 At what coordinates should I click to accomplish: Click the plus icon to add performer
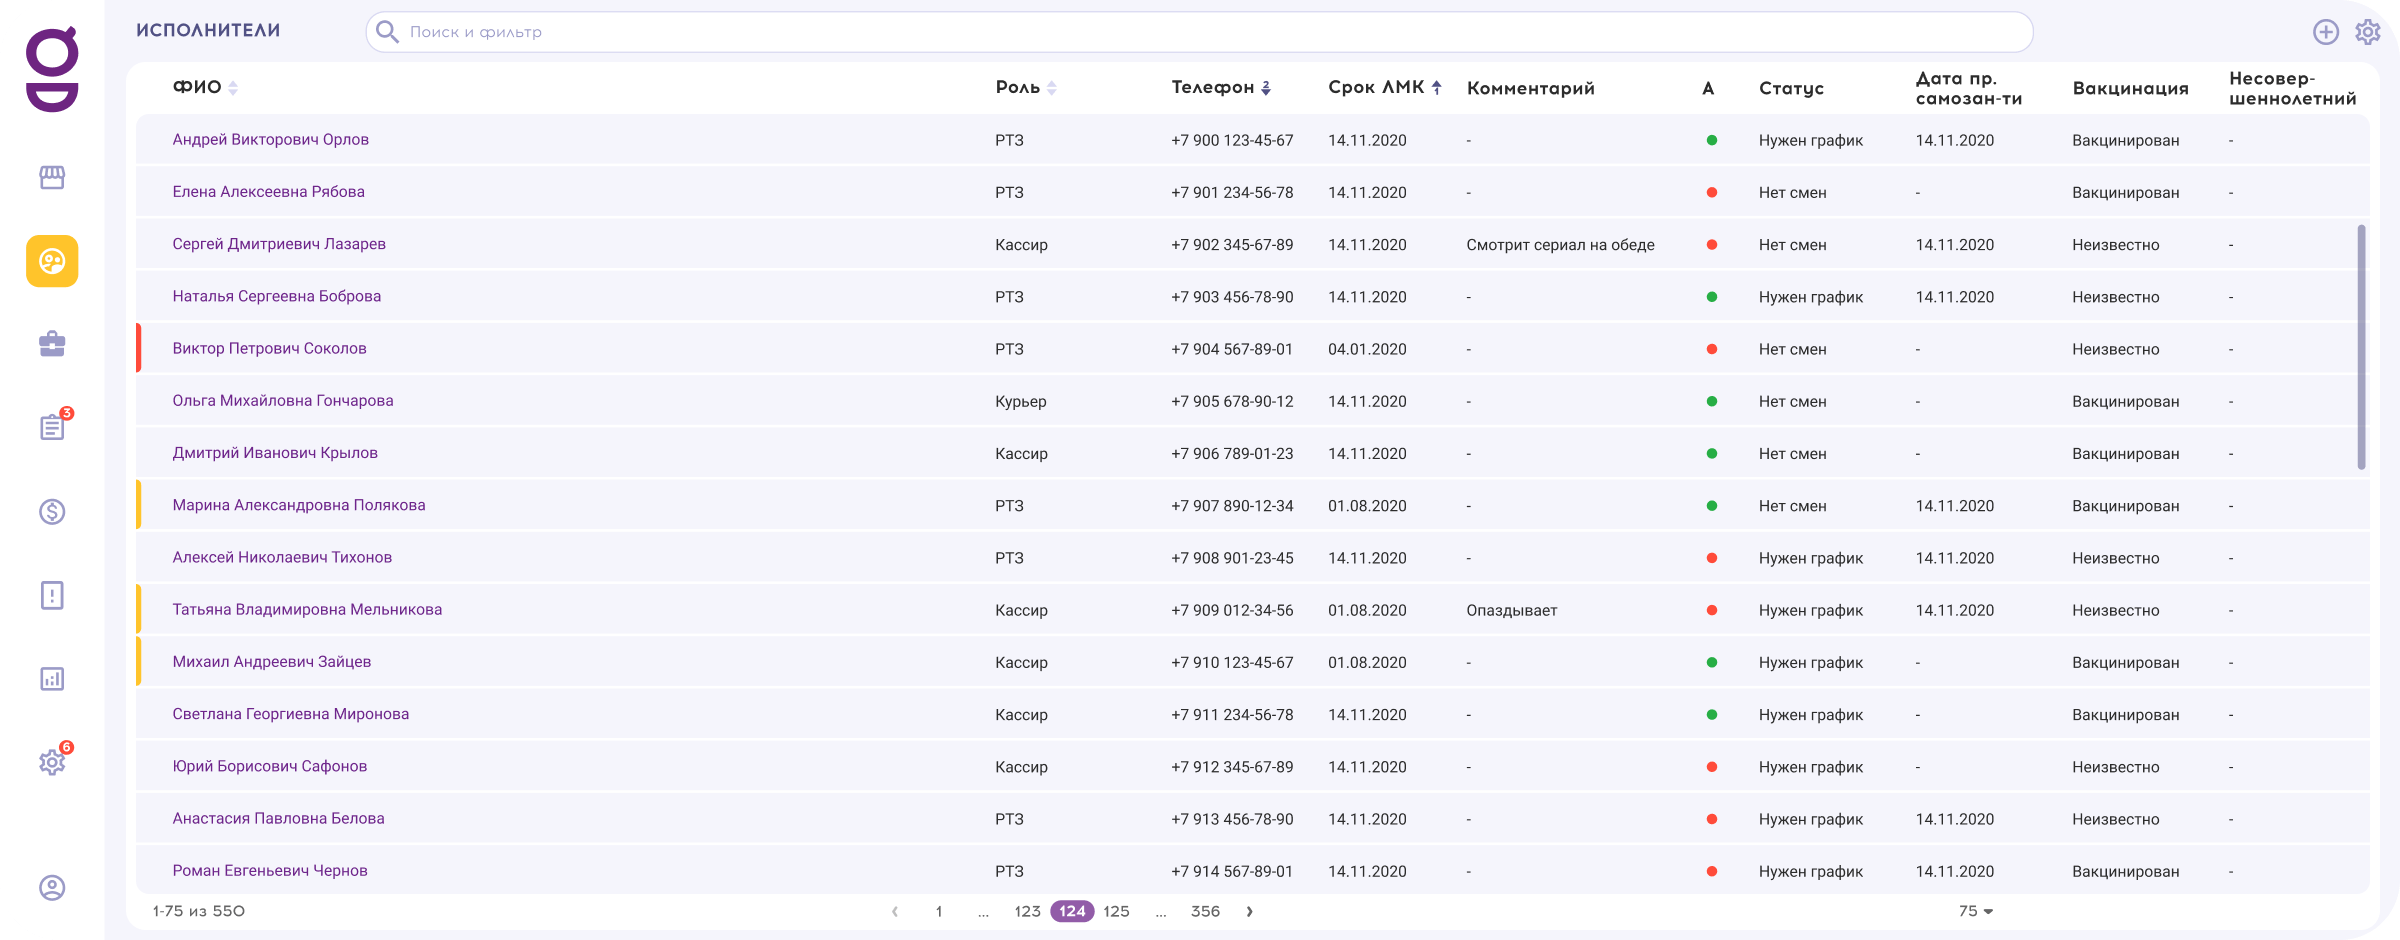coord(2326,32)
